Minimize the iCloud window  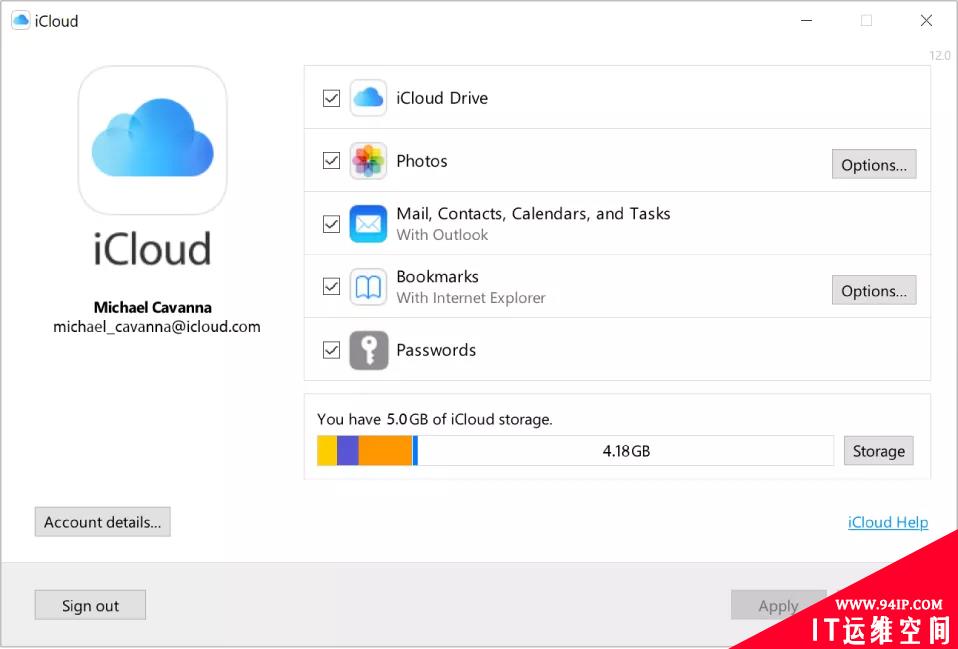[x=806, y=20]
